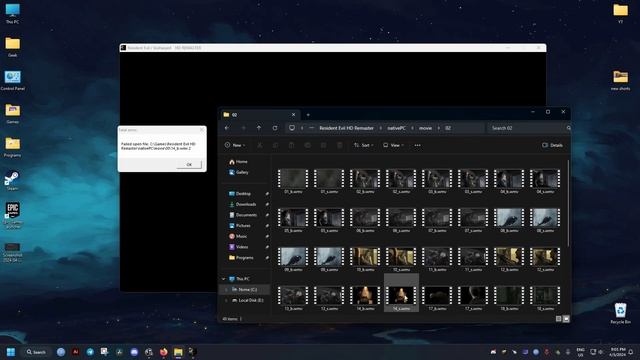Image resolution: width=640 pixels, height=360 pixels.
Task: Select the Control Panel desktop icon
Action: click(12, 80)
